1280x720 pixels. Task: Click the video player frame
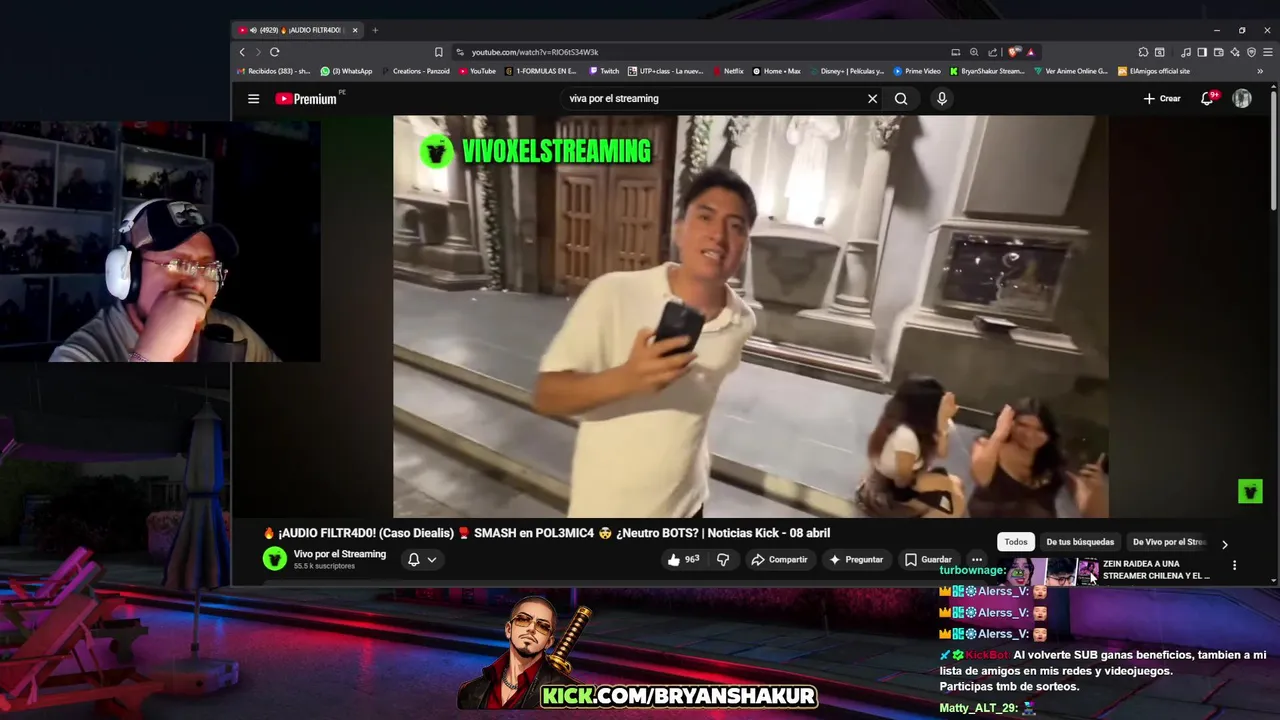pos(750,316)
